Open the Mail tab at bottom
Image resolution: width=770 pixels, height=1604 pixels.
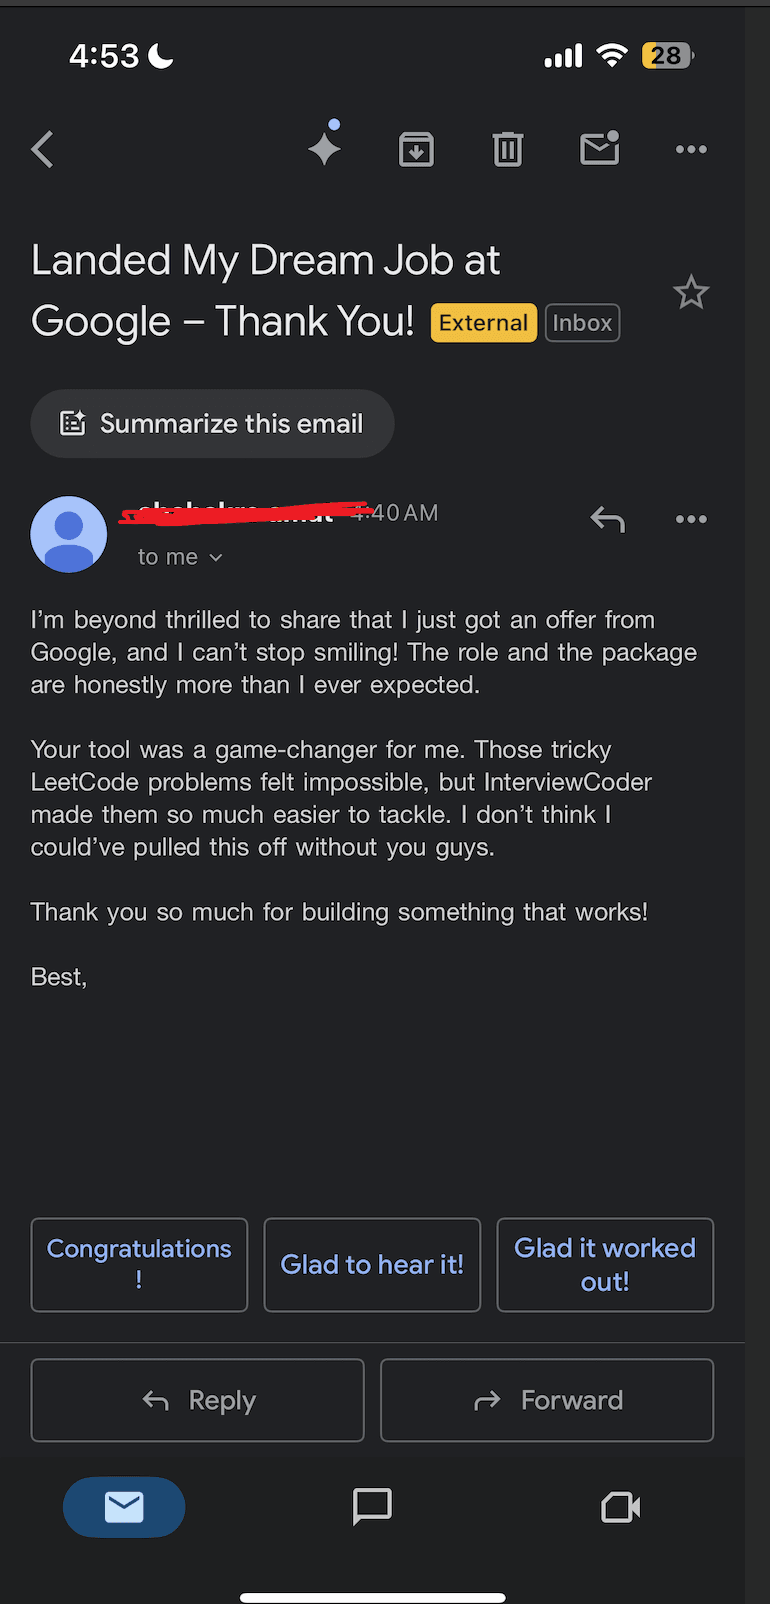tap(123, 1507)
